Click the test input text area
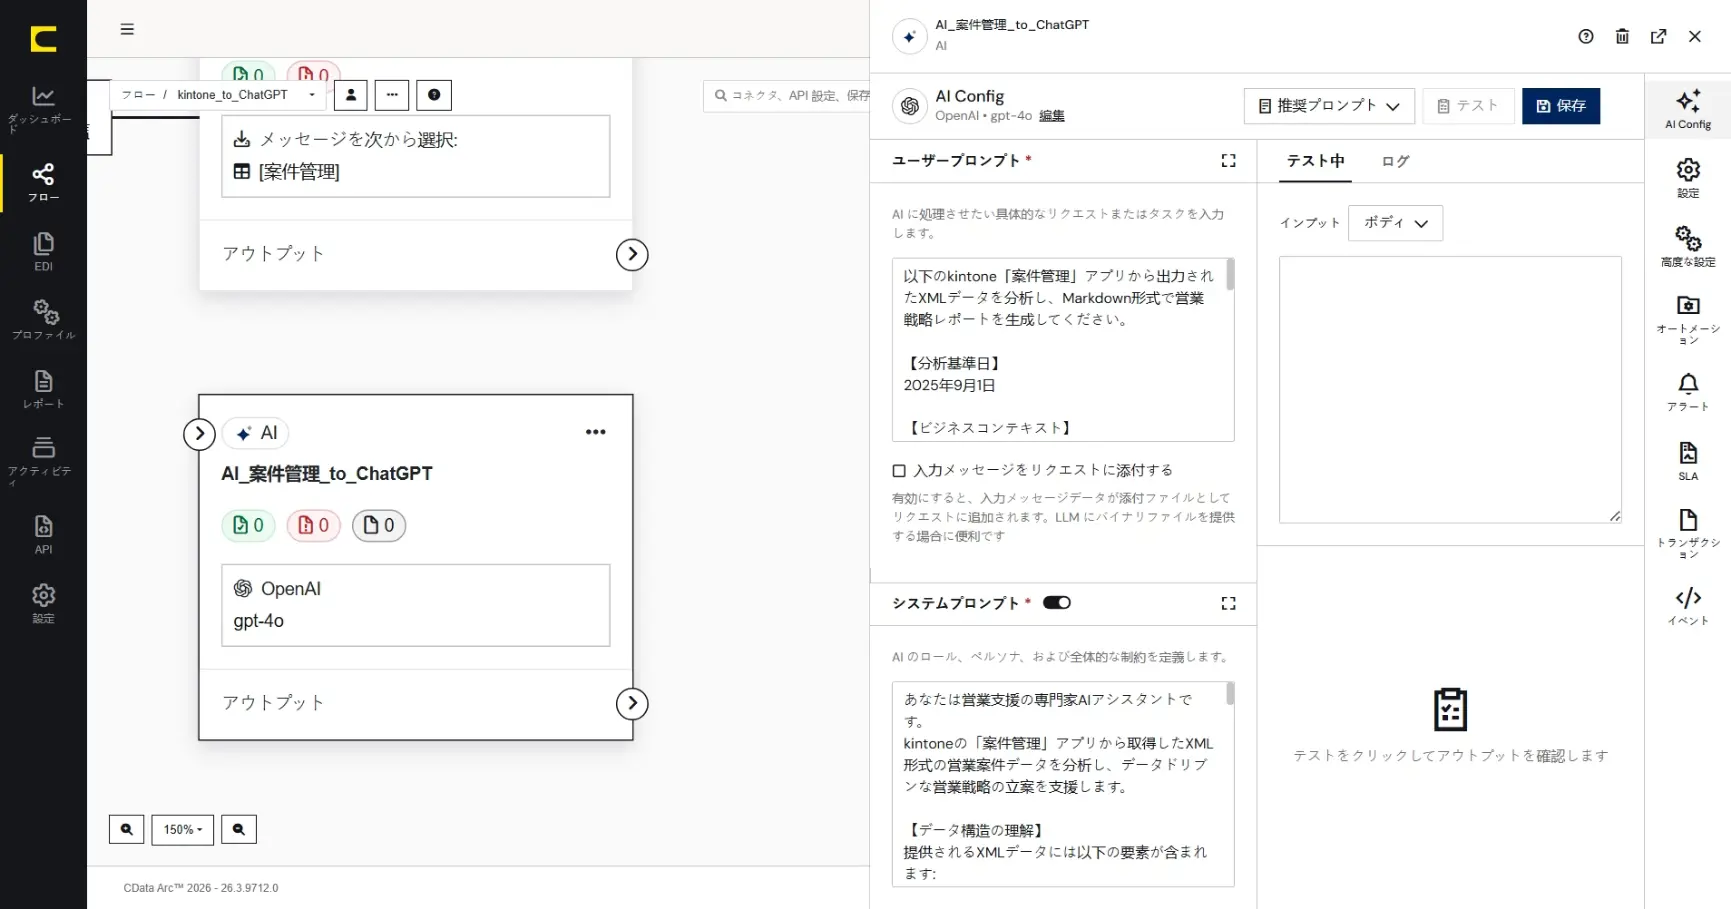 click(1450, 390)
